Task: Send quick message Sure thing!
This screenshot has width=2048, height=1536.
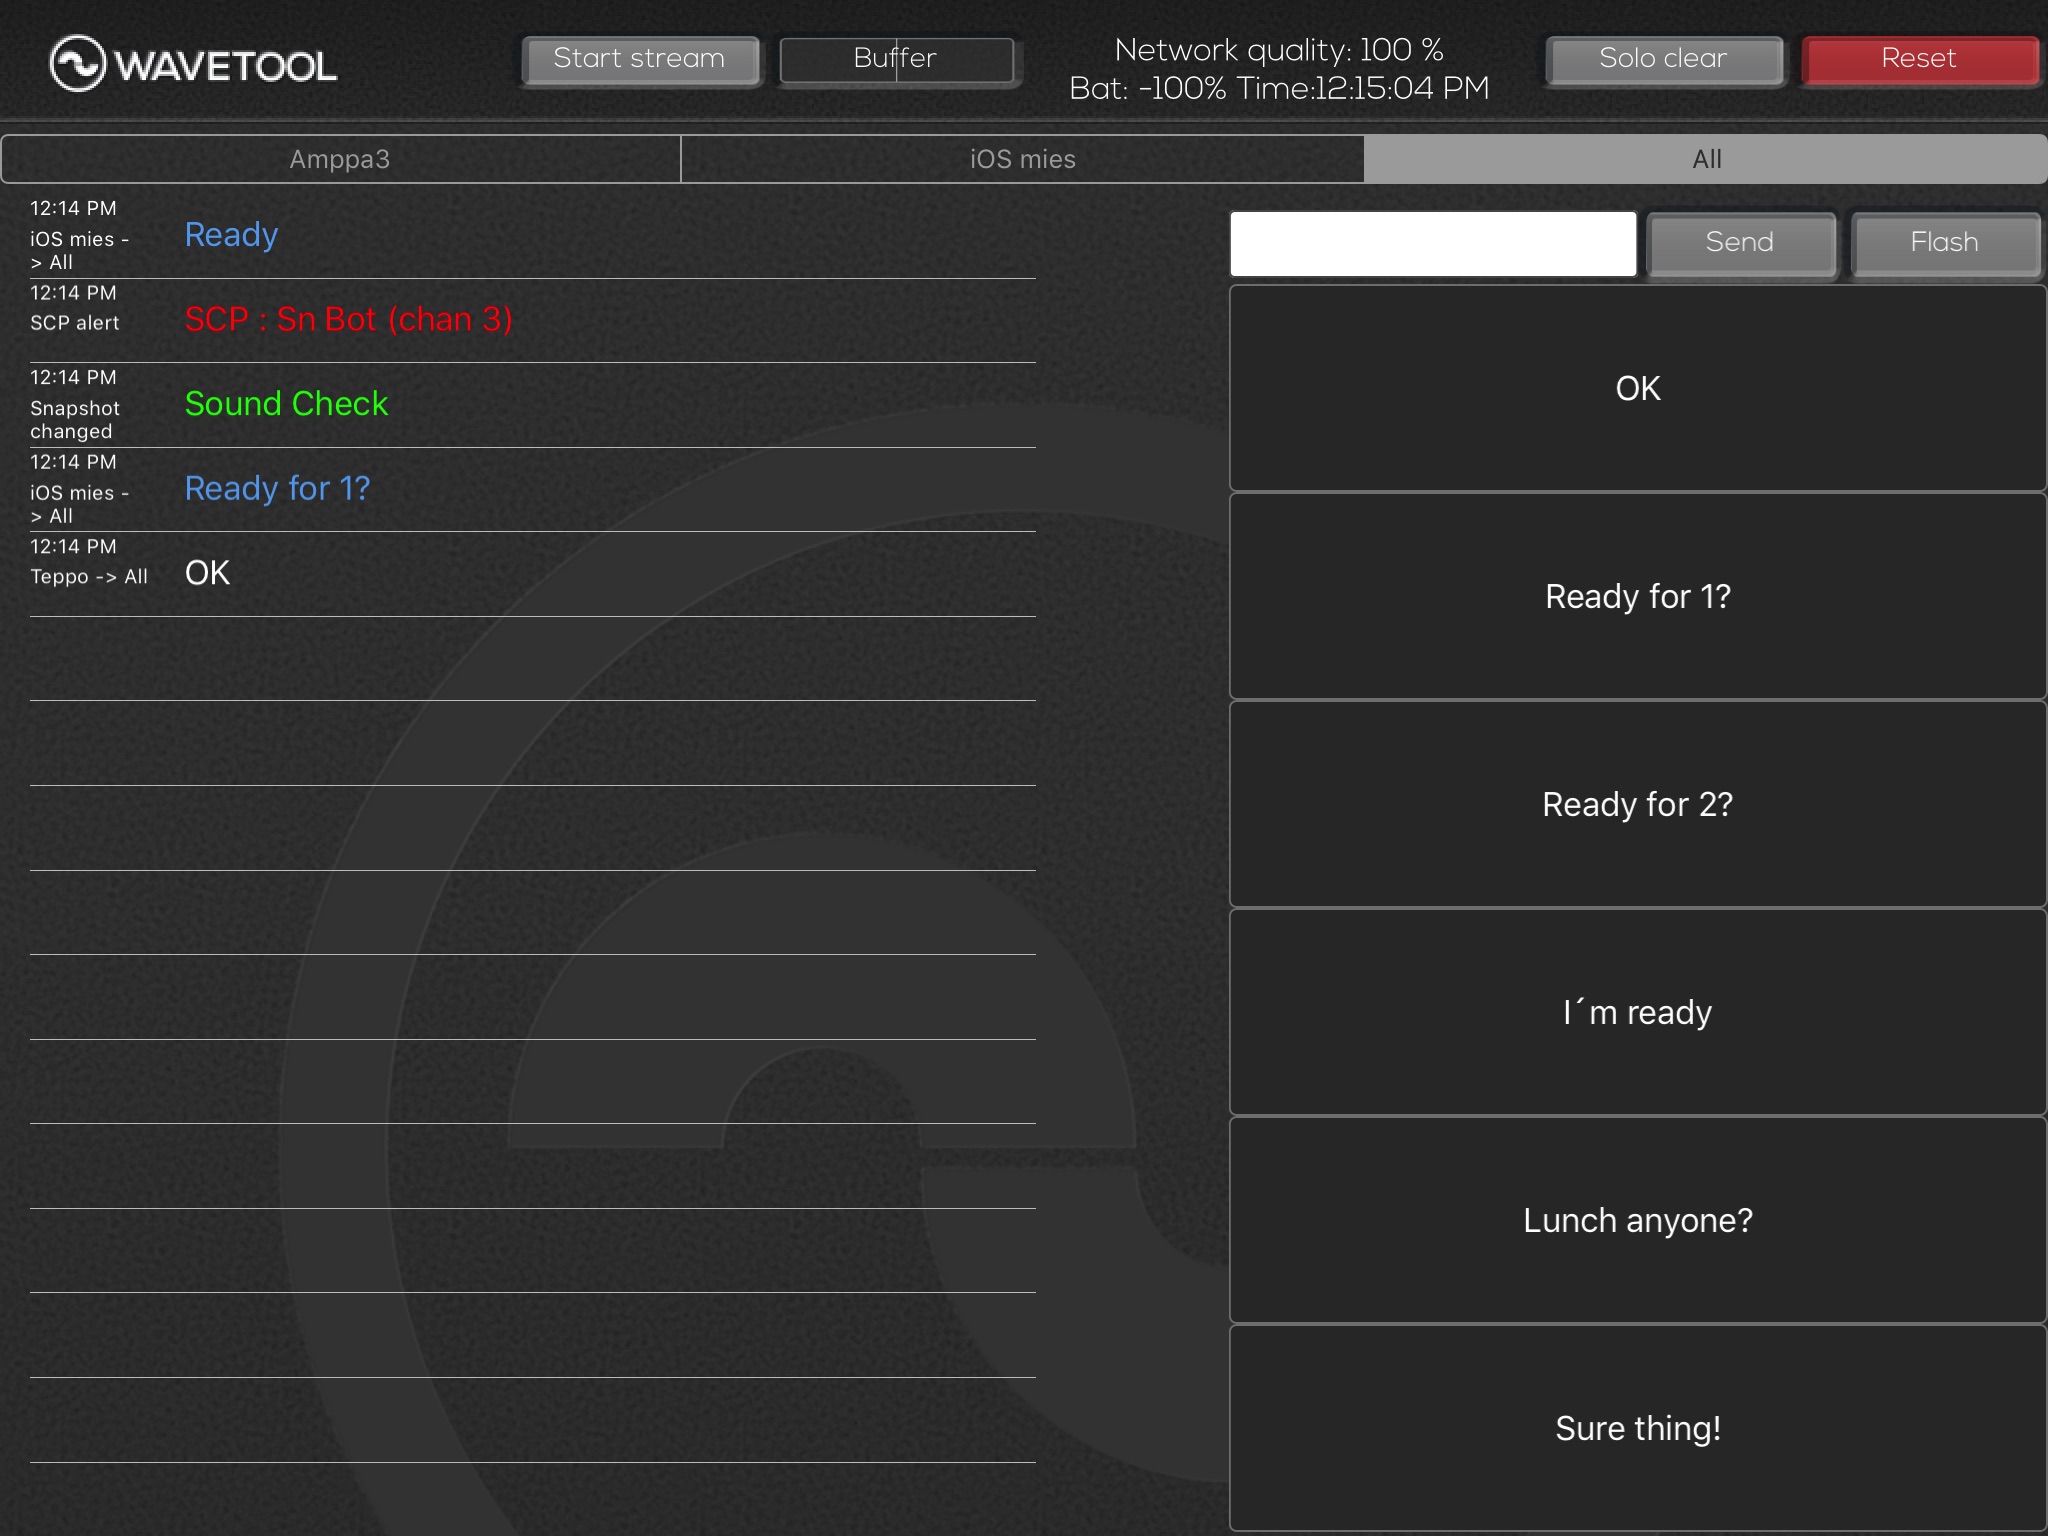Action: 1638,1428
